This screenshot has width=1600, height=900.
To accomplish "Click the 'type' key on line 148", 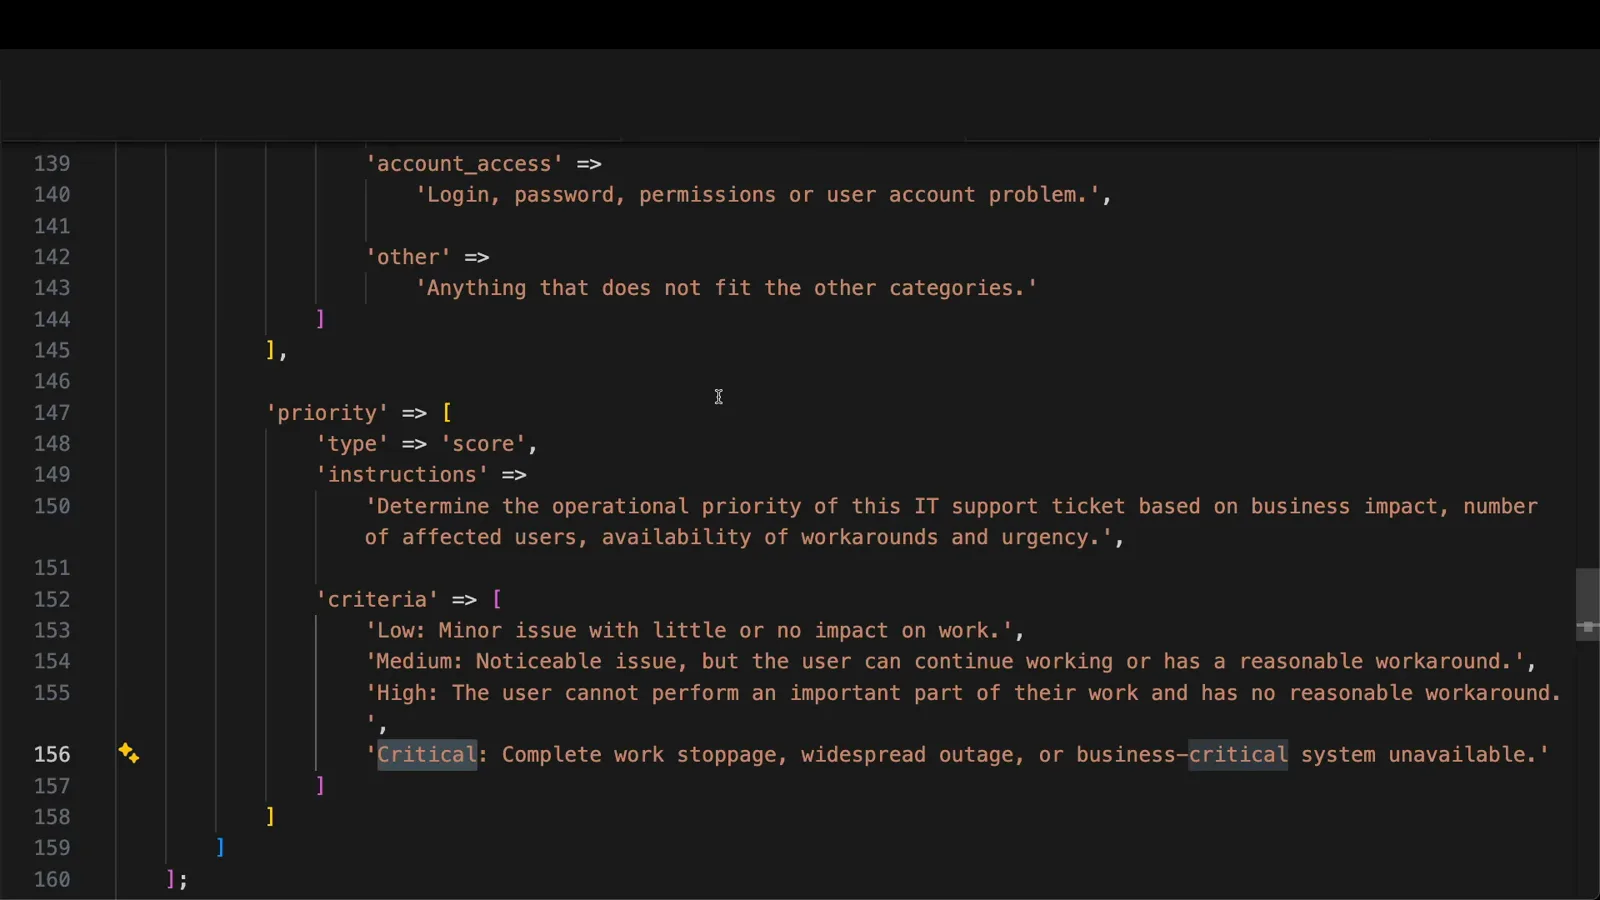I will 352,444.
